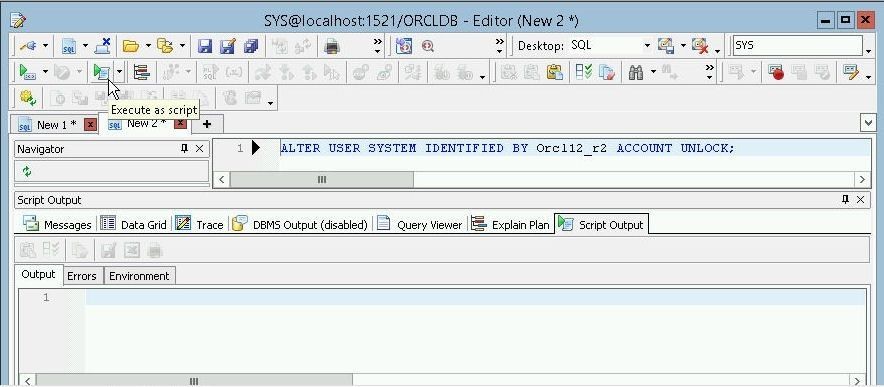
Task: Switch to the Trace tab
Action: coord(199,224)
